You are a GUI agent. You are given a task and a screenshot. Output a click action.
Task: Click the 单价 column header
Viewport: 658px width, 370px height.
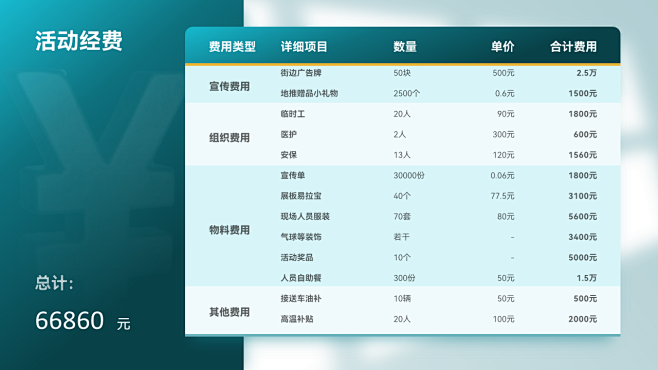pyautogui.click(x=503, y=47)
